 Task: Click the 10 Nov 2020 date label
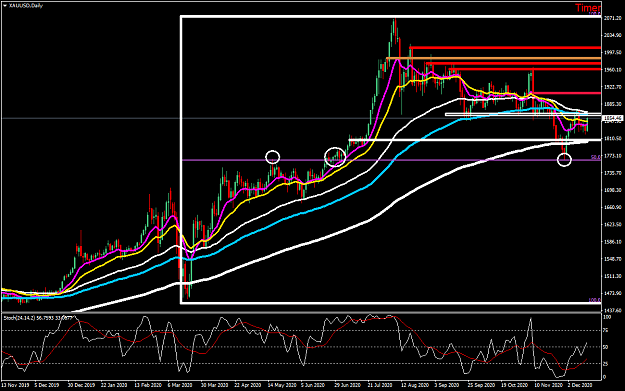pyautogui.click(x=548, y=385)
